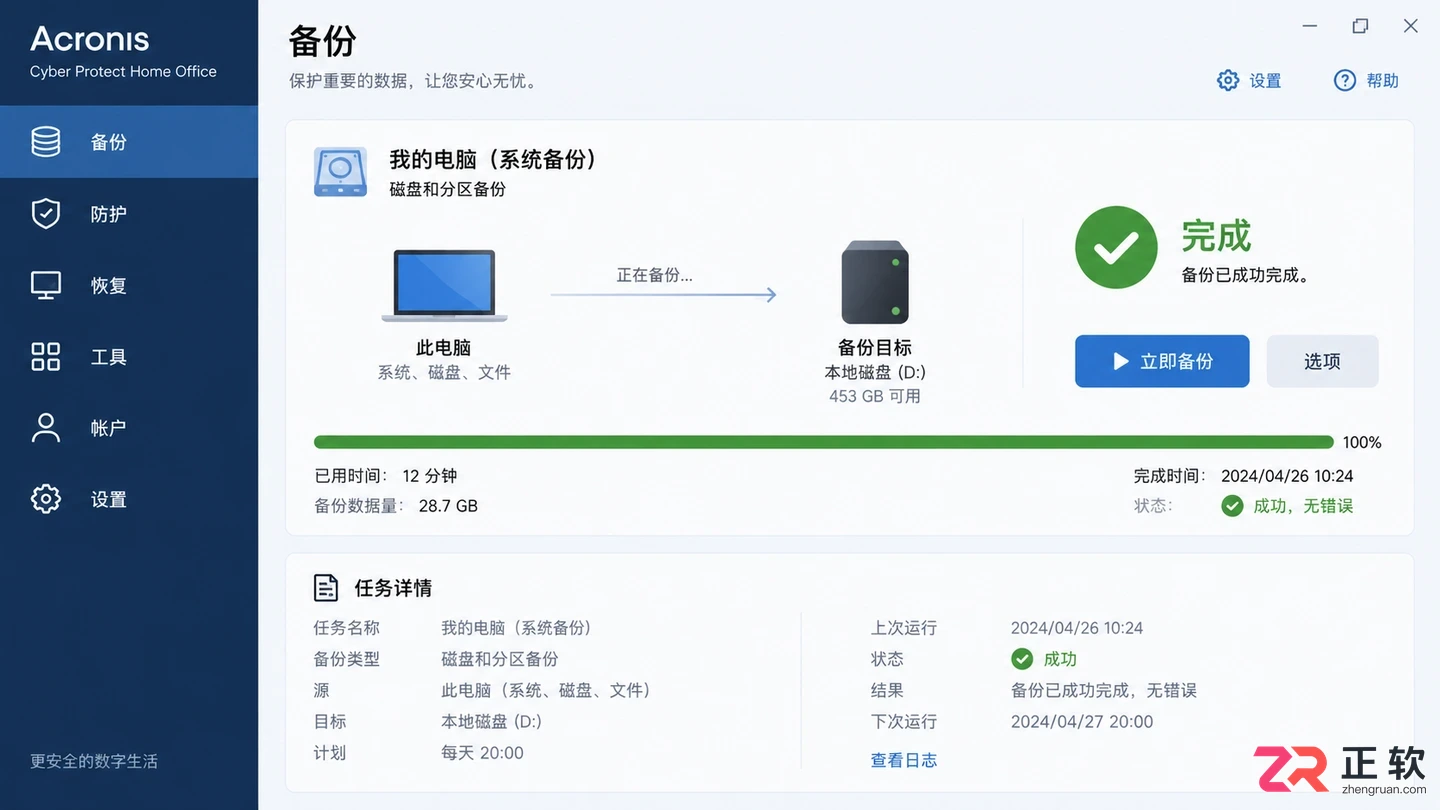Open the 查看日志 link

[904, 760]
